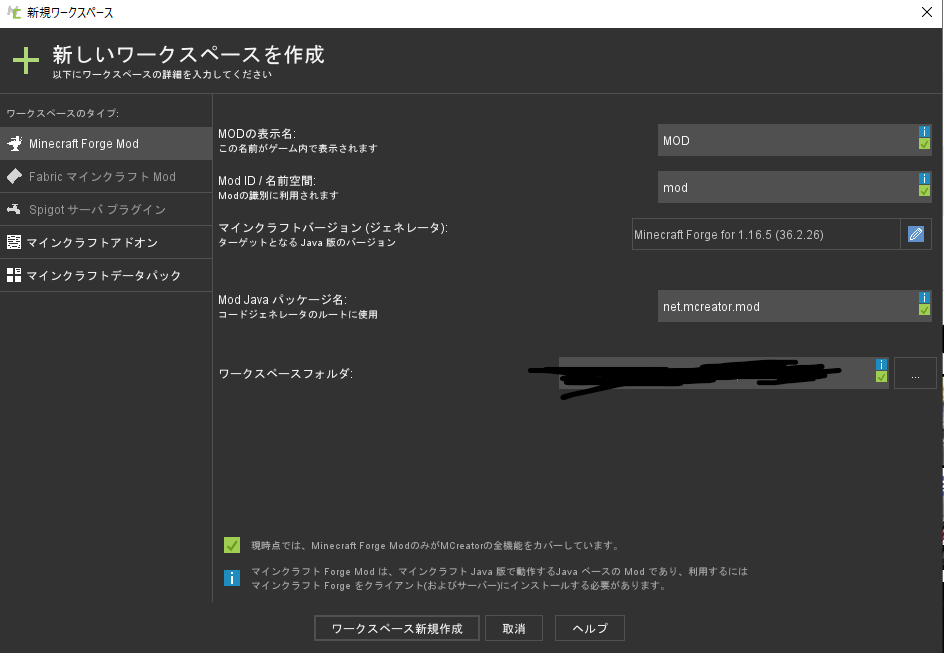
Task: Open help with the ヘルプ button
Action: click(x=589, y=628)
